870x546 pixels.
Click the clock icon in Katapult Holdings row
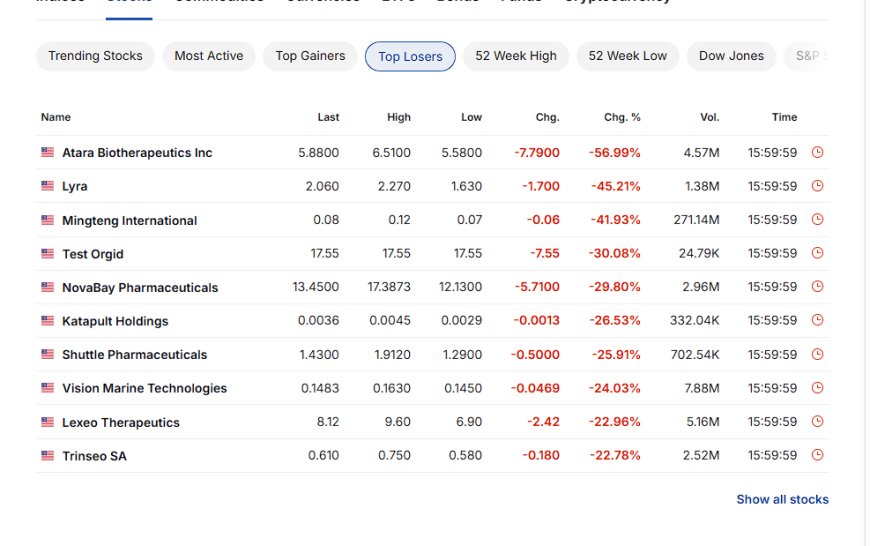tap(817, 320)
